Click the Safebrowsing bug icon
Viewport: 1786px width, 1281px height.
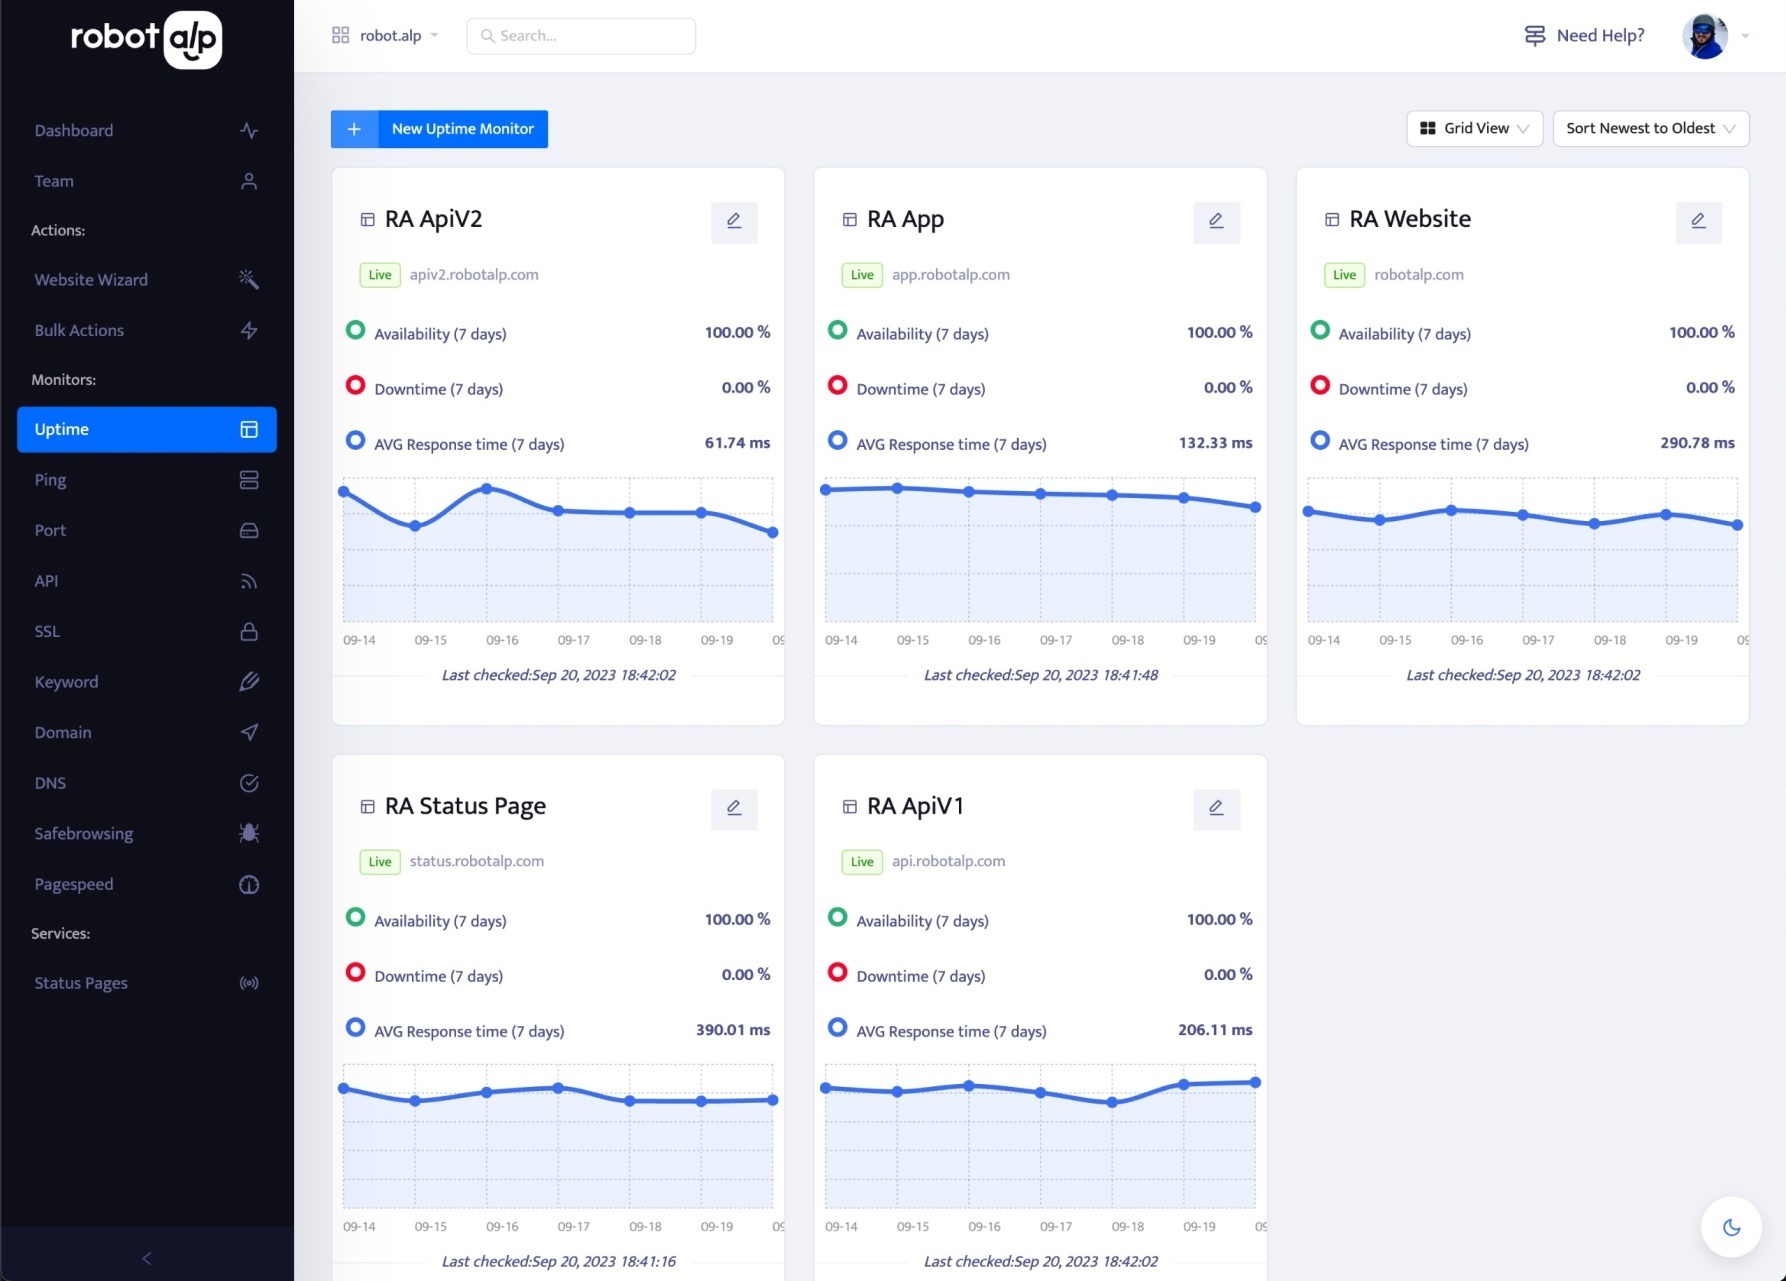(x=249, y=834)
